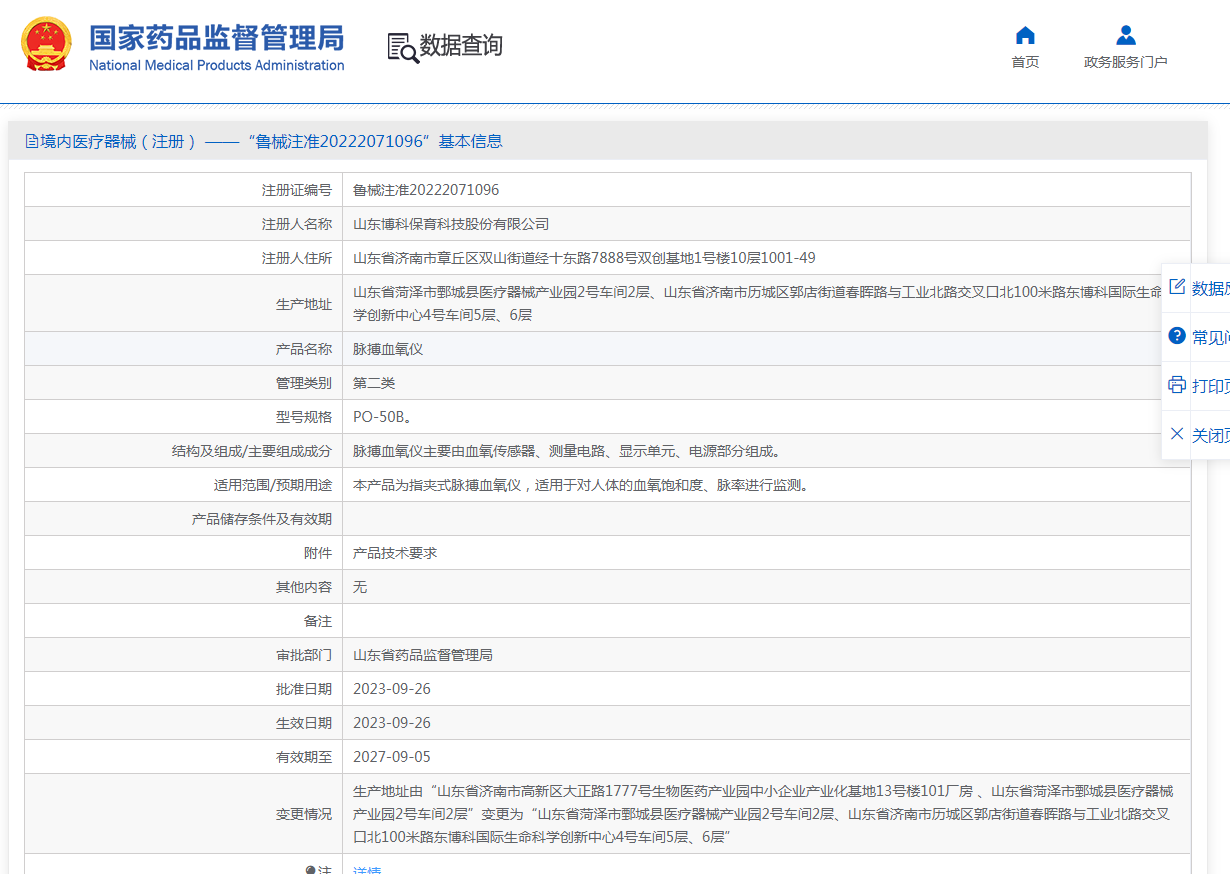Open 政务服务门户 link
1230x874 pixels.
pos(1126,62)
